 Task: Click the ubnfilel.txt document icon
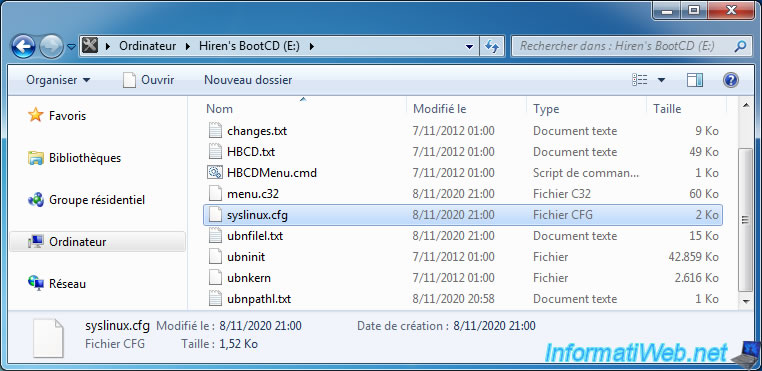coord(215,236)
